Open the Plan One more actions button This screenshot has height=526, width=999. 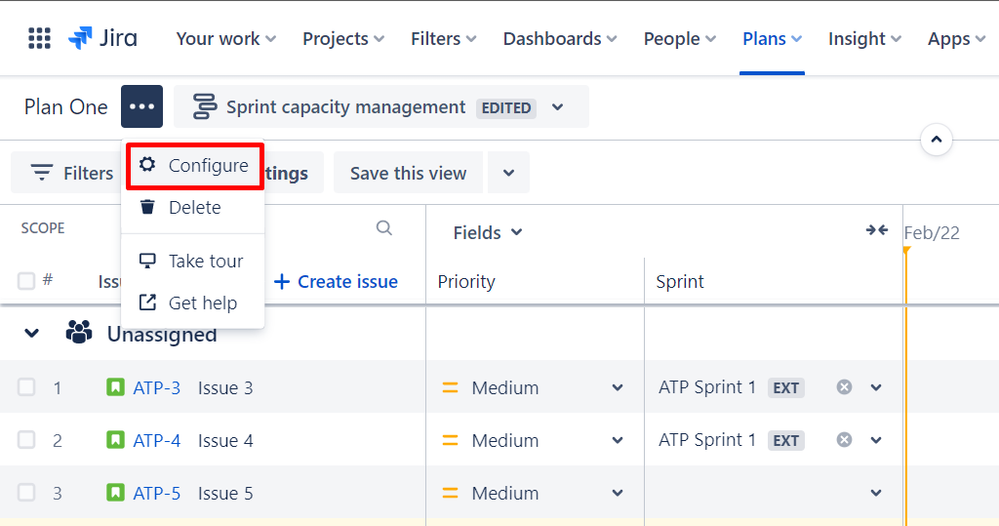[142, 106]
